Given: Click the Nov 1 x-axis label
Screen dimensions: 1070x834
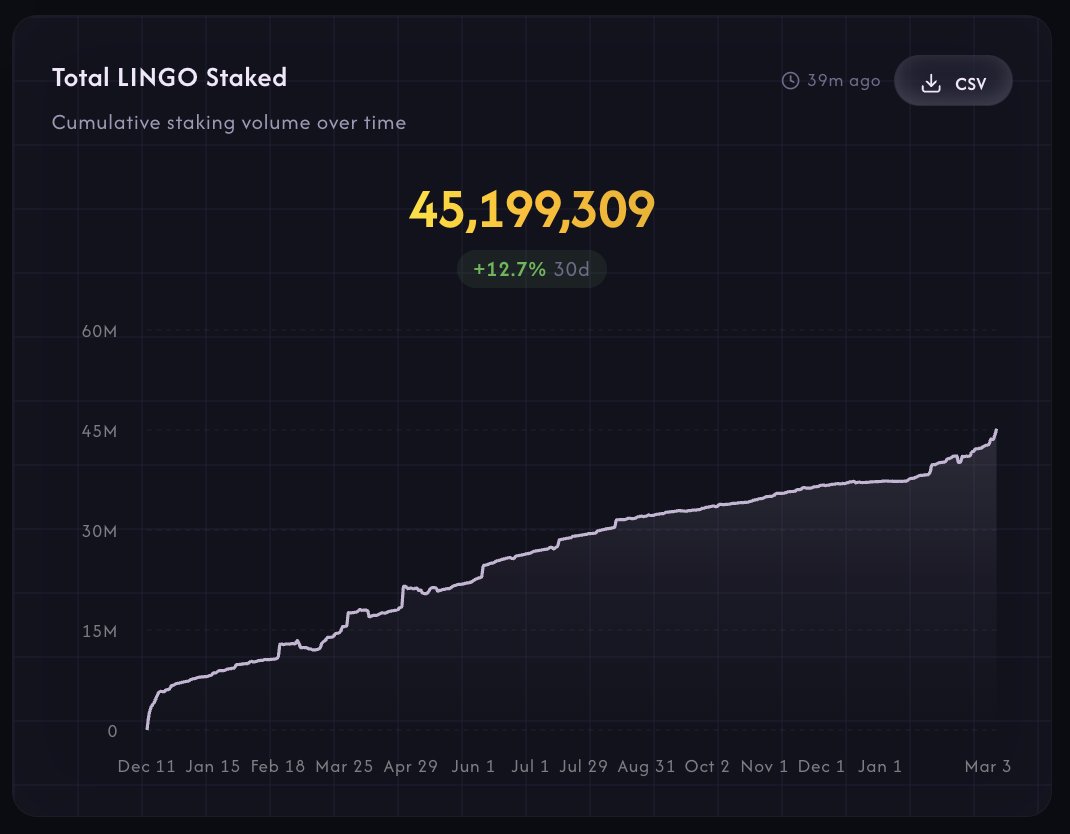Looking at the screenshot, I should coord(764,766).
